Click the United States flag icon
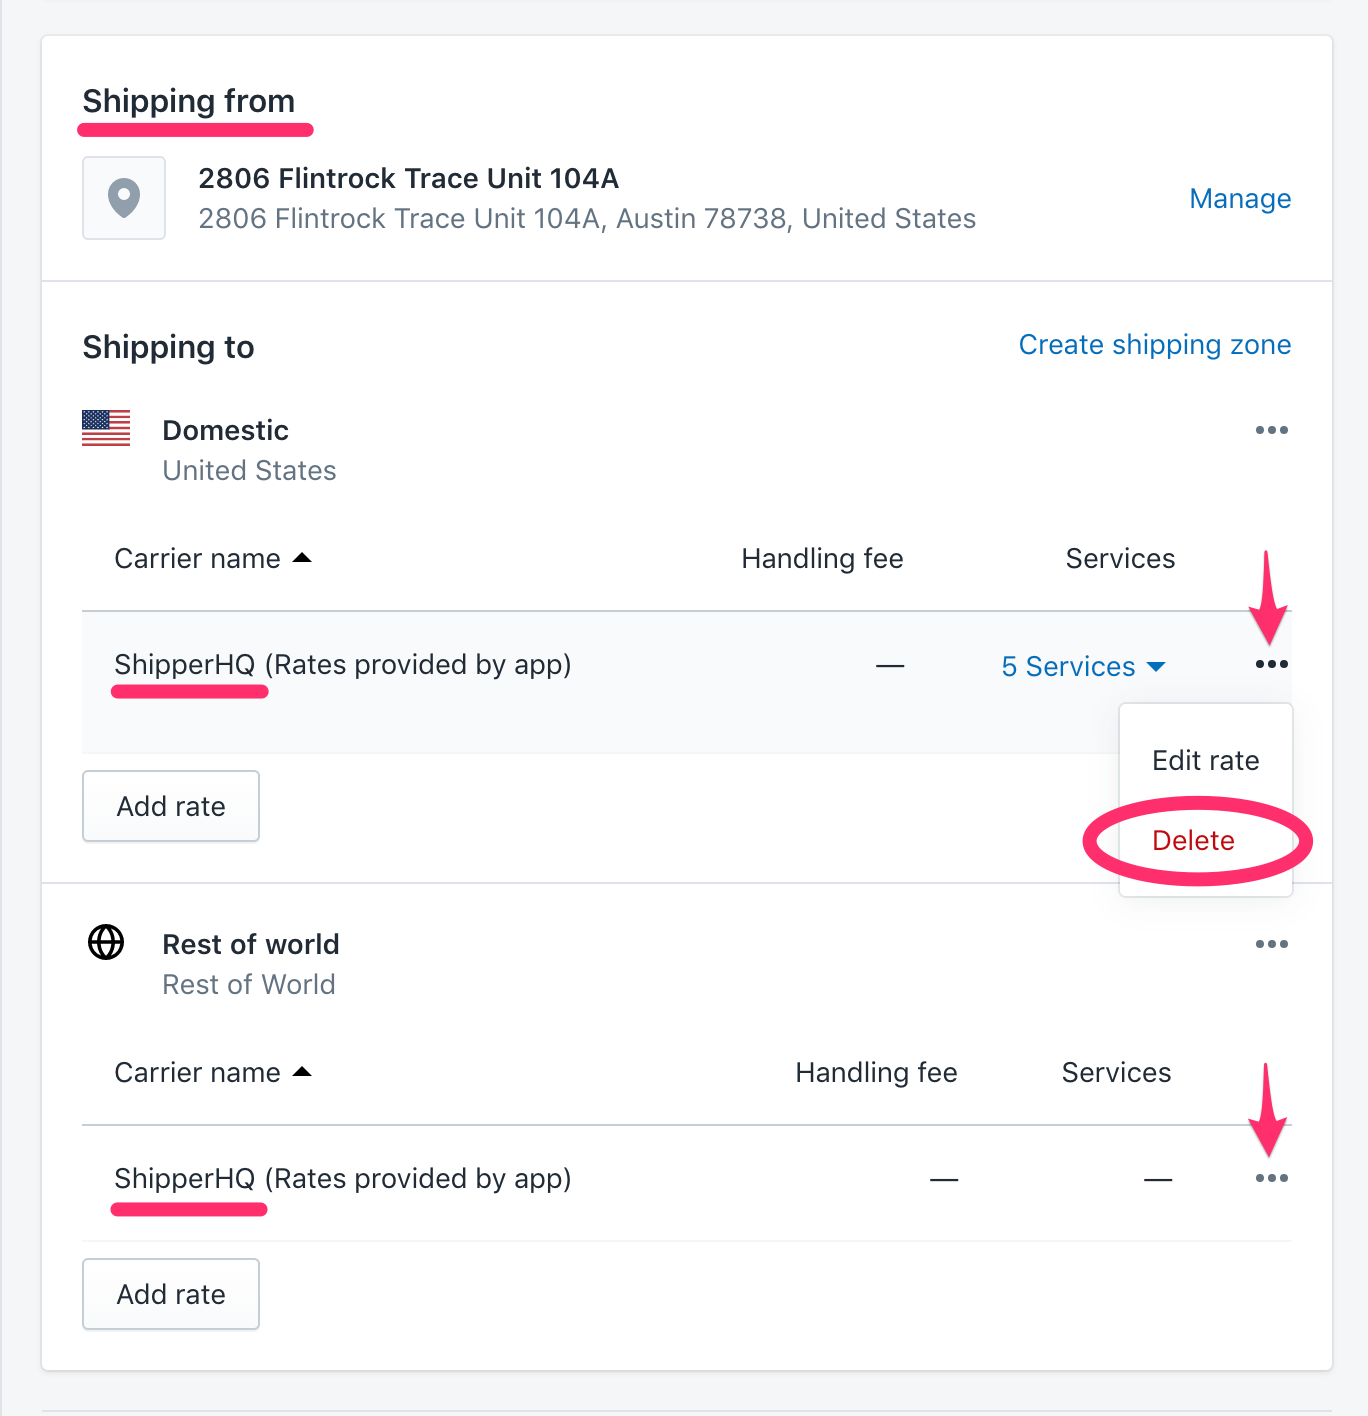1368x1416 pixels. [x=106, y=428]
